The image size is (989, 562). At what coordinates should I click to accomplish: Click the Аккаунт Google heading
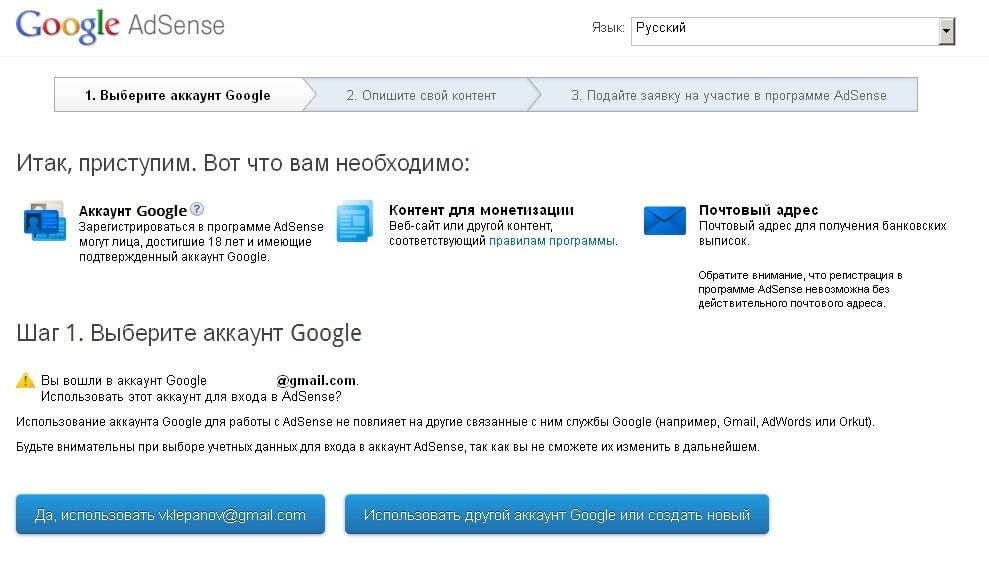pos(133,211)
